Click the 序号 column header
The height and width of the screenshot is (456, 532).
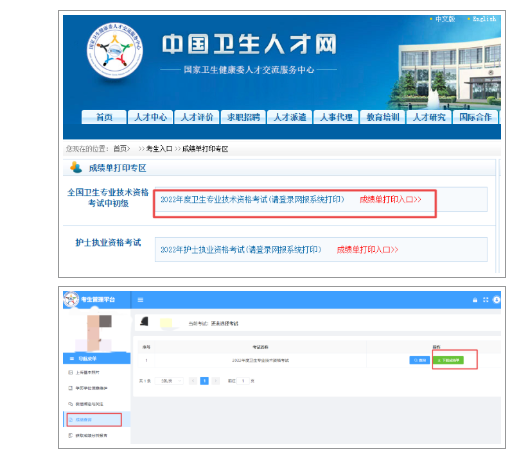pyautogui.click(x=146, y=347)
